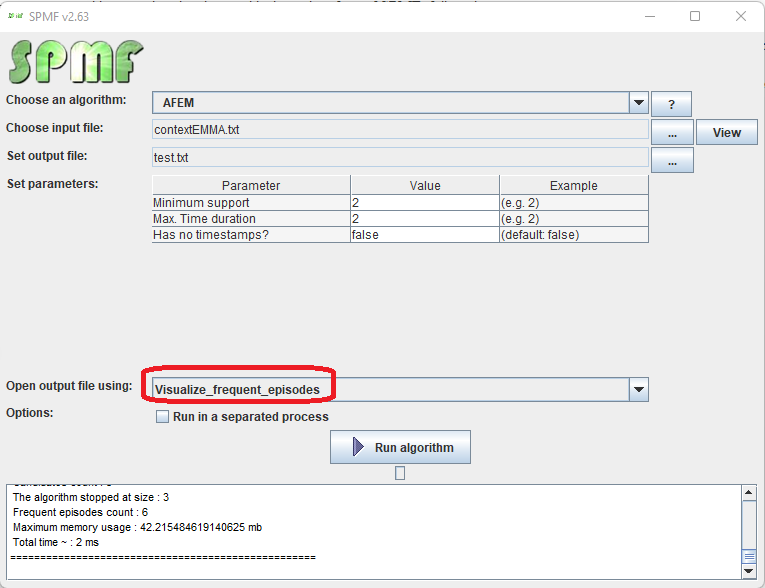Edit the Max. Time duration value cell

pyautogui.click(x=424, y=218)
